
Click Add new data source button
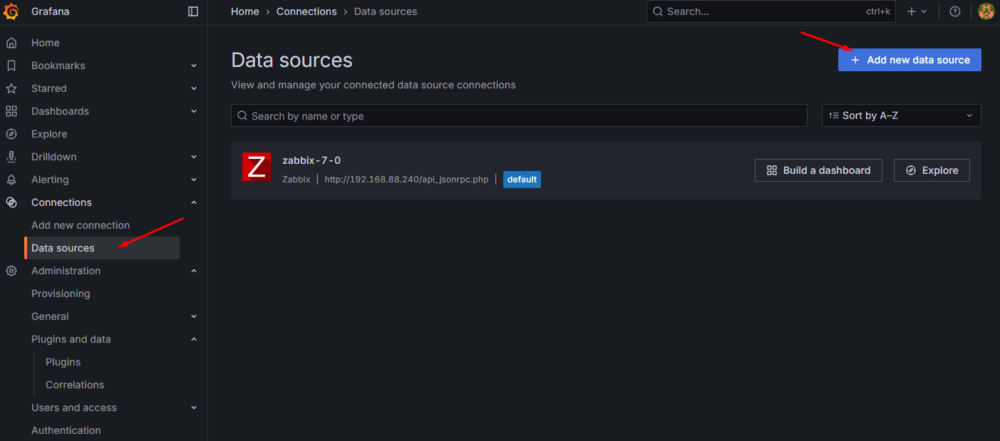[x=909, y=60]
